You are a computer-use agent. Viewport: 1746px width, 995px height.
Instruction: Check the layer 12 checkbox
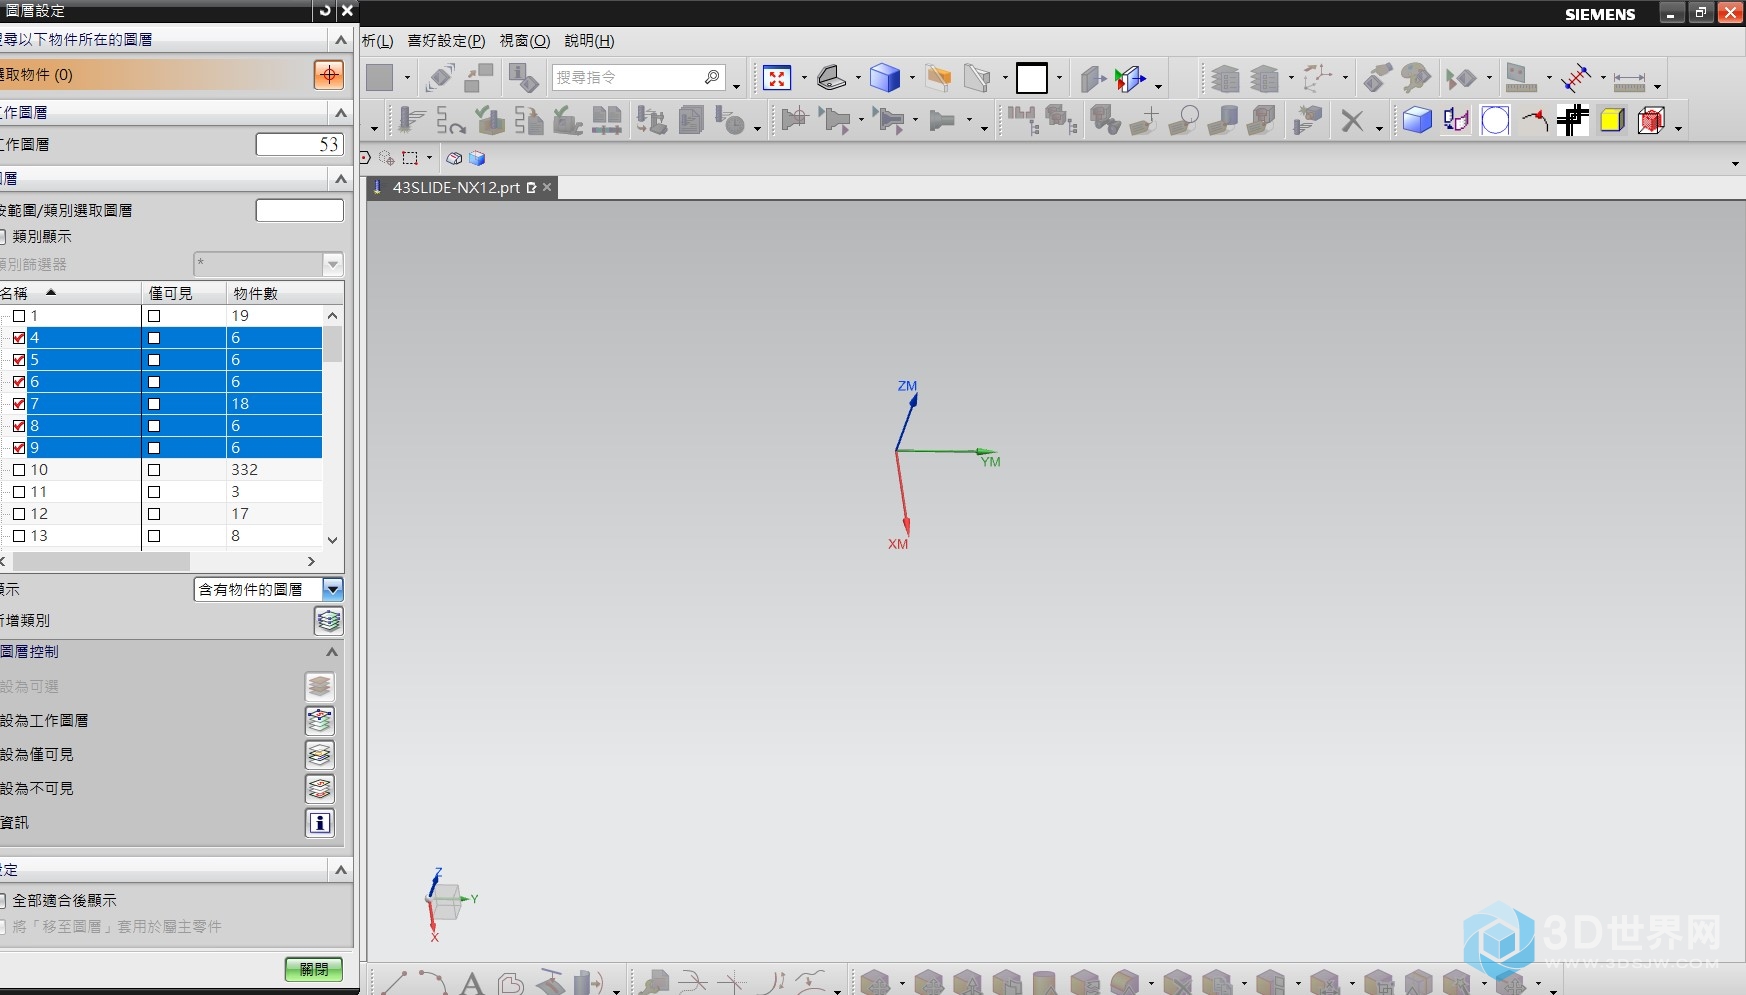19,514
